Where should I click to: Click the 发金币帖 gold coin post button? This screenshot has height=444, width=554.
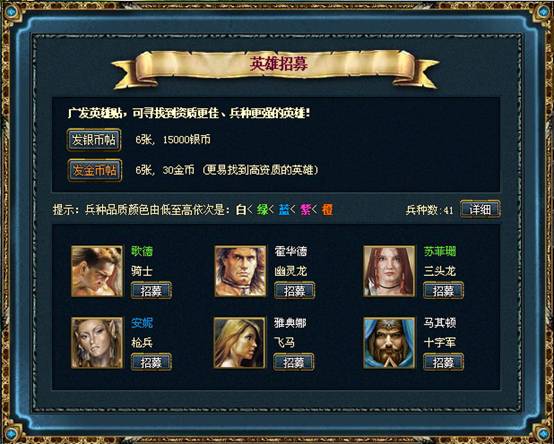(x=94, y=171)
